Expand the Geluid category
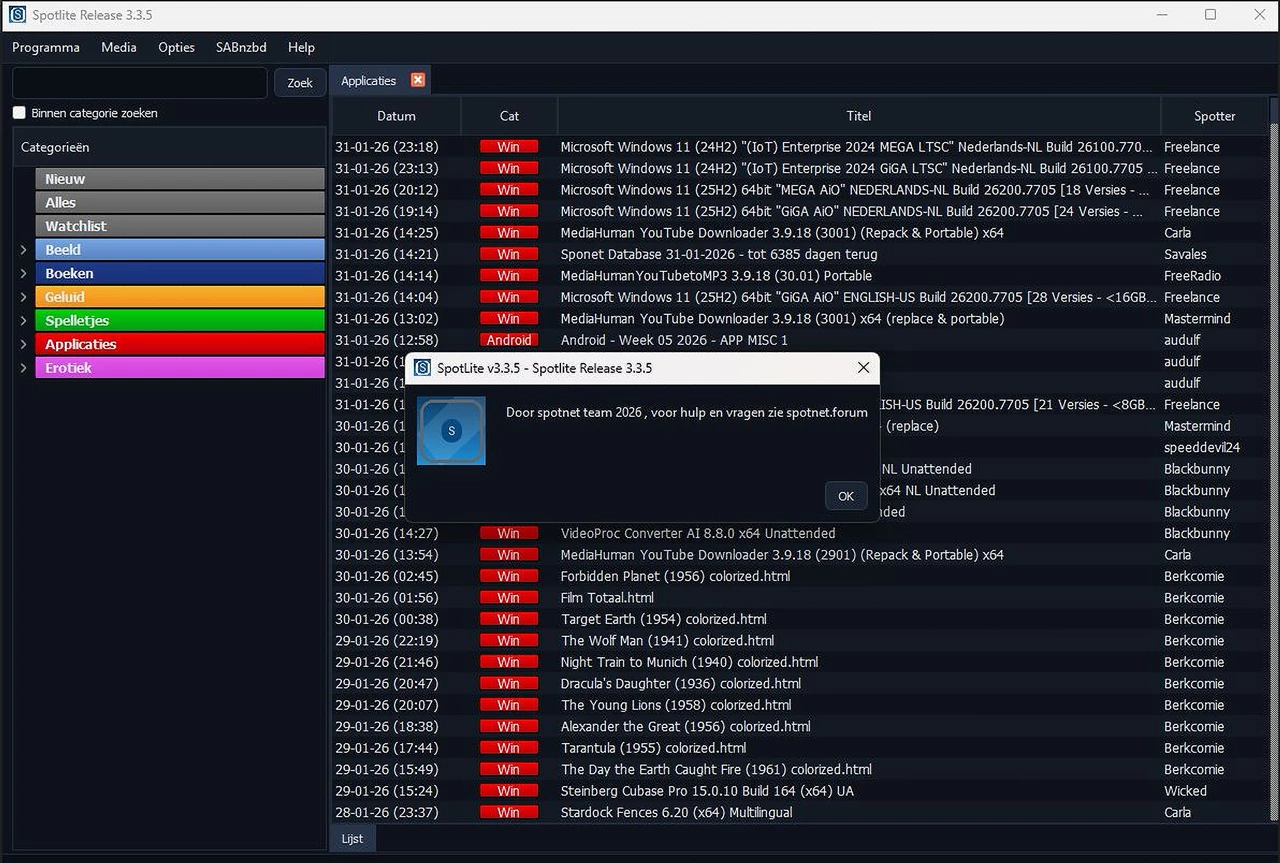 point(22,296)
